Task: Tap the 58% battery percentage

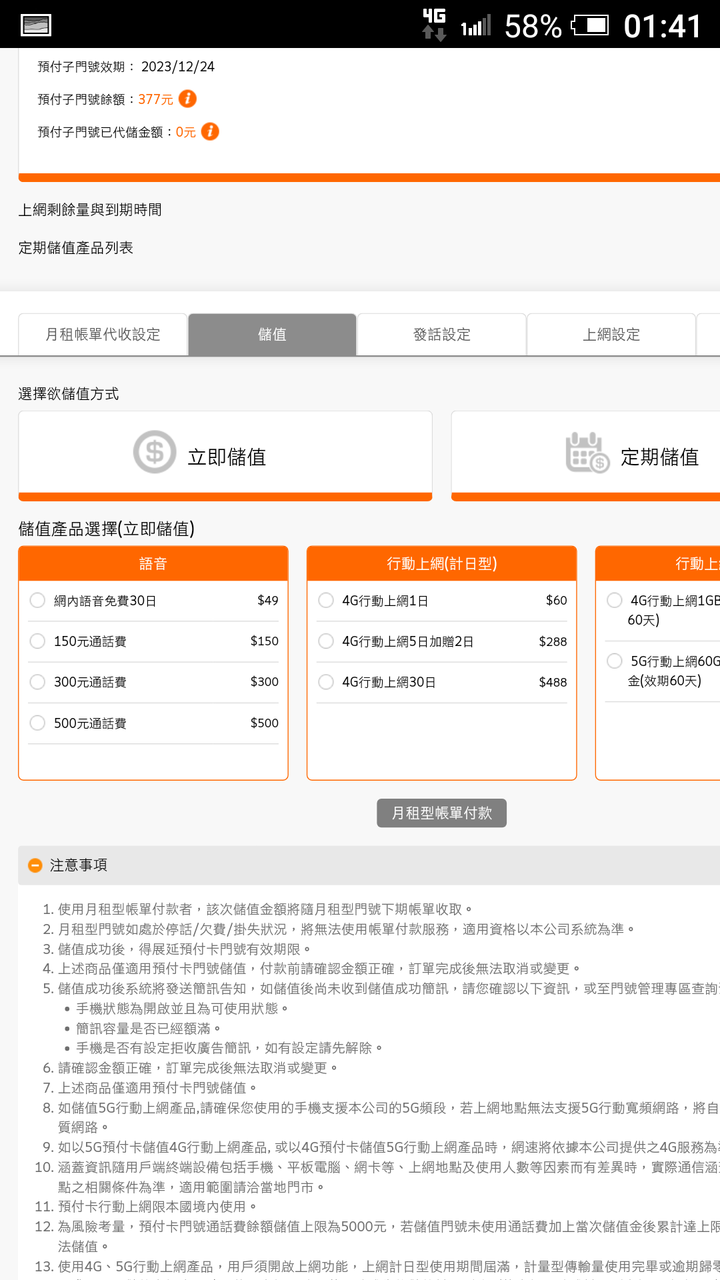Action: (533, 26)
